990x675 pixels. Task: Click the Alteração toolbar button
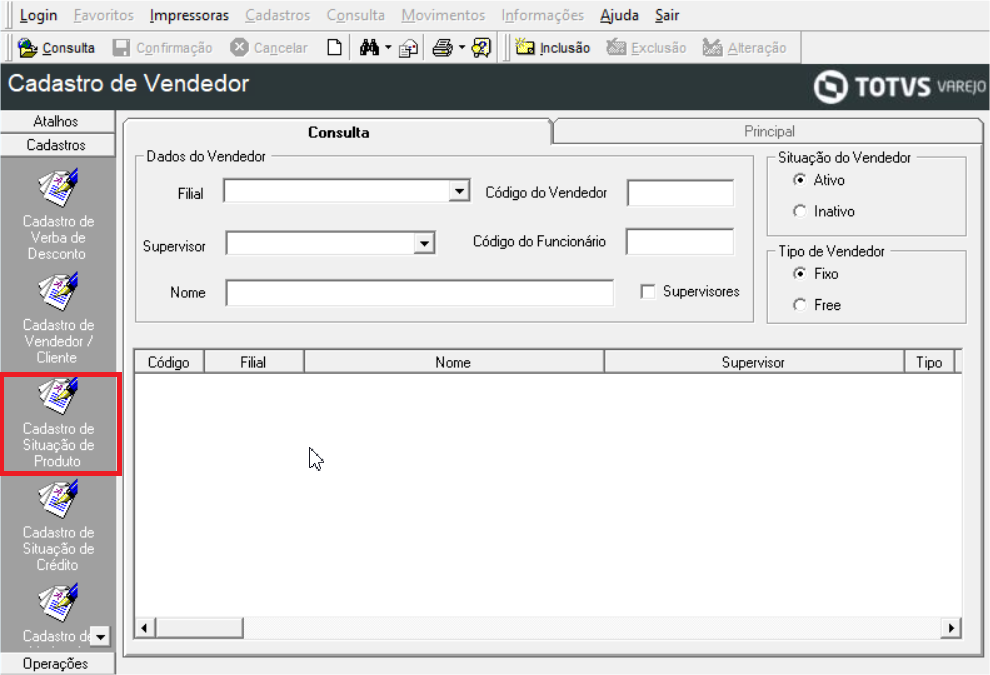click(x=744, y=48)
